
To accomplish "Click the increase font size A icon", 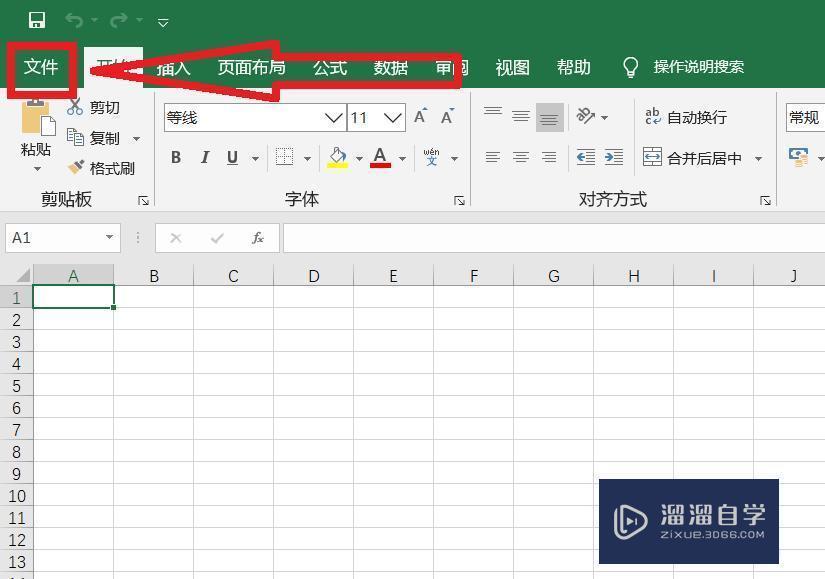I will (x=419, y=116).
